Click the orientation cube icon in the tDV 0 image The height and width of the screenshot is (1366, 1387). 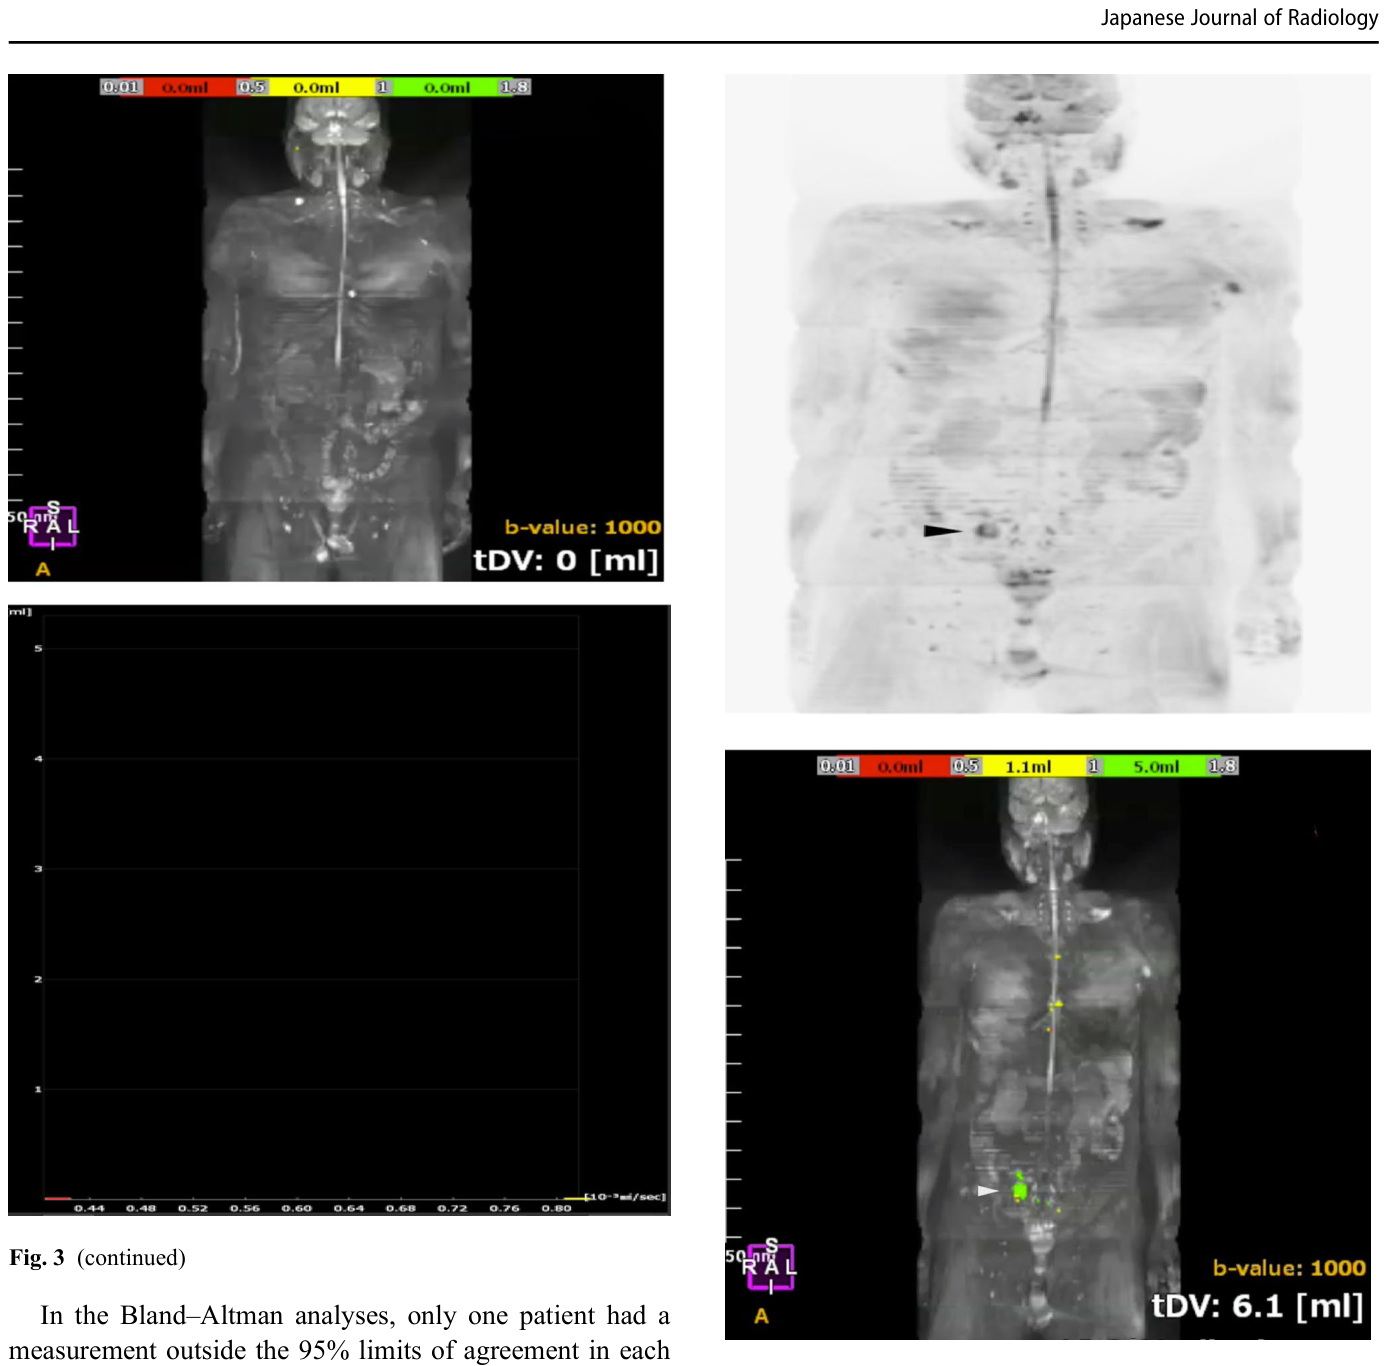pos(52,526)
